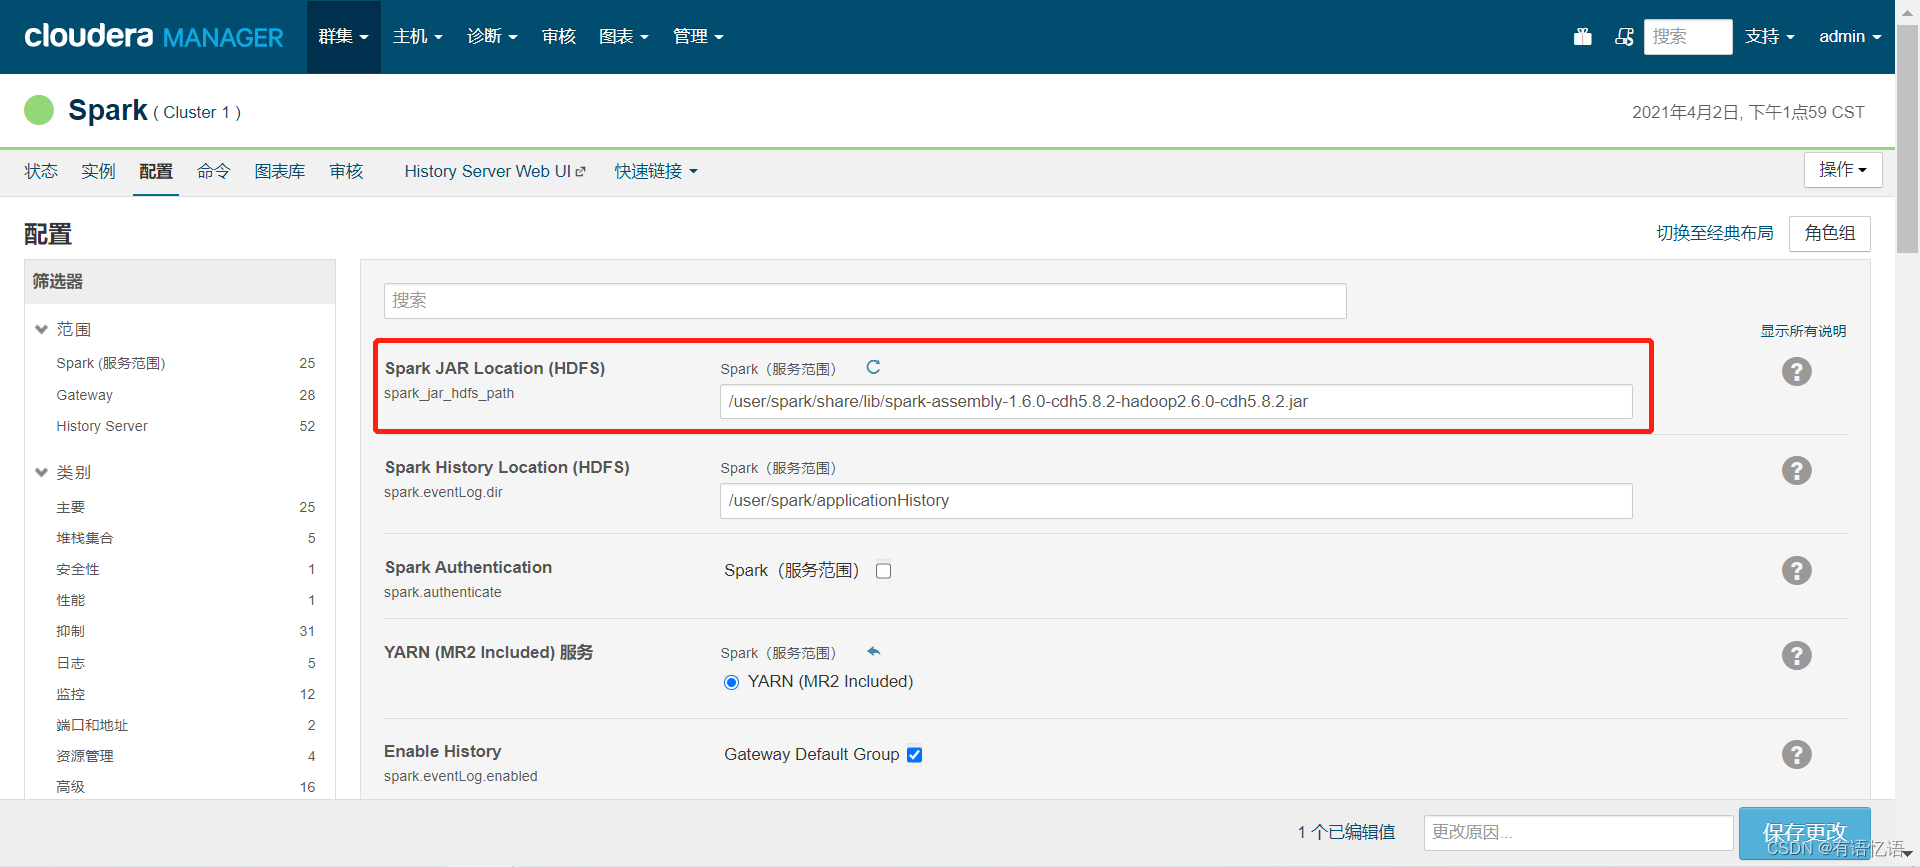Click the Spark History Location path field
Image resolution: width=1920 pixels, height=867 pixels.
(1176, 501)
